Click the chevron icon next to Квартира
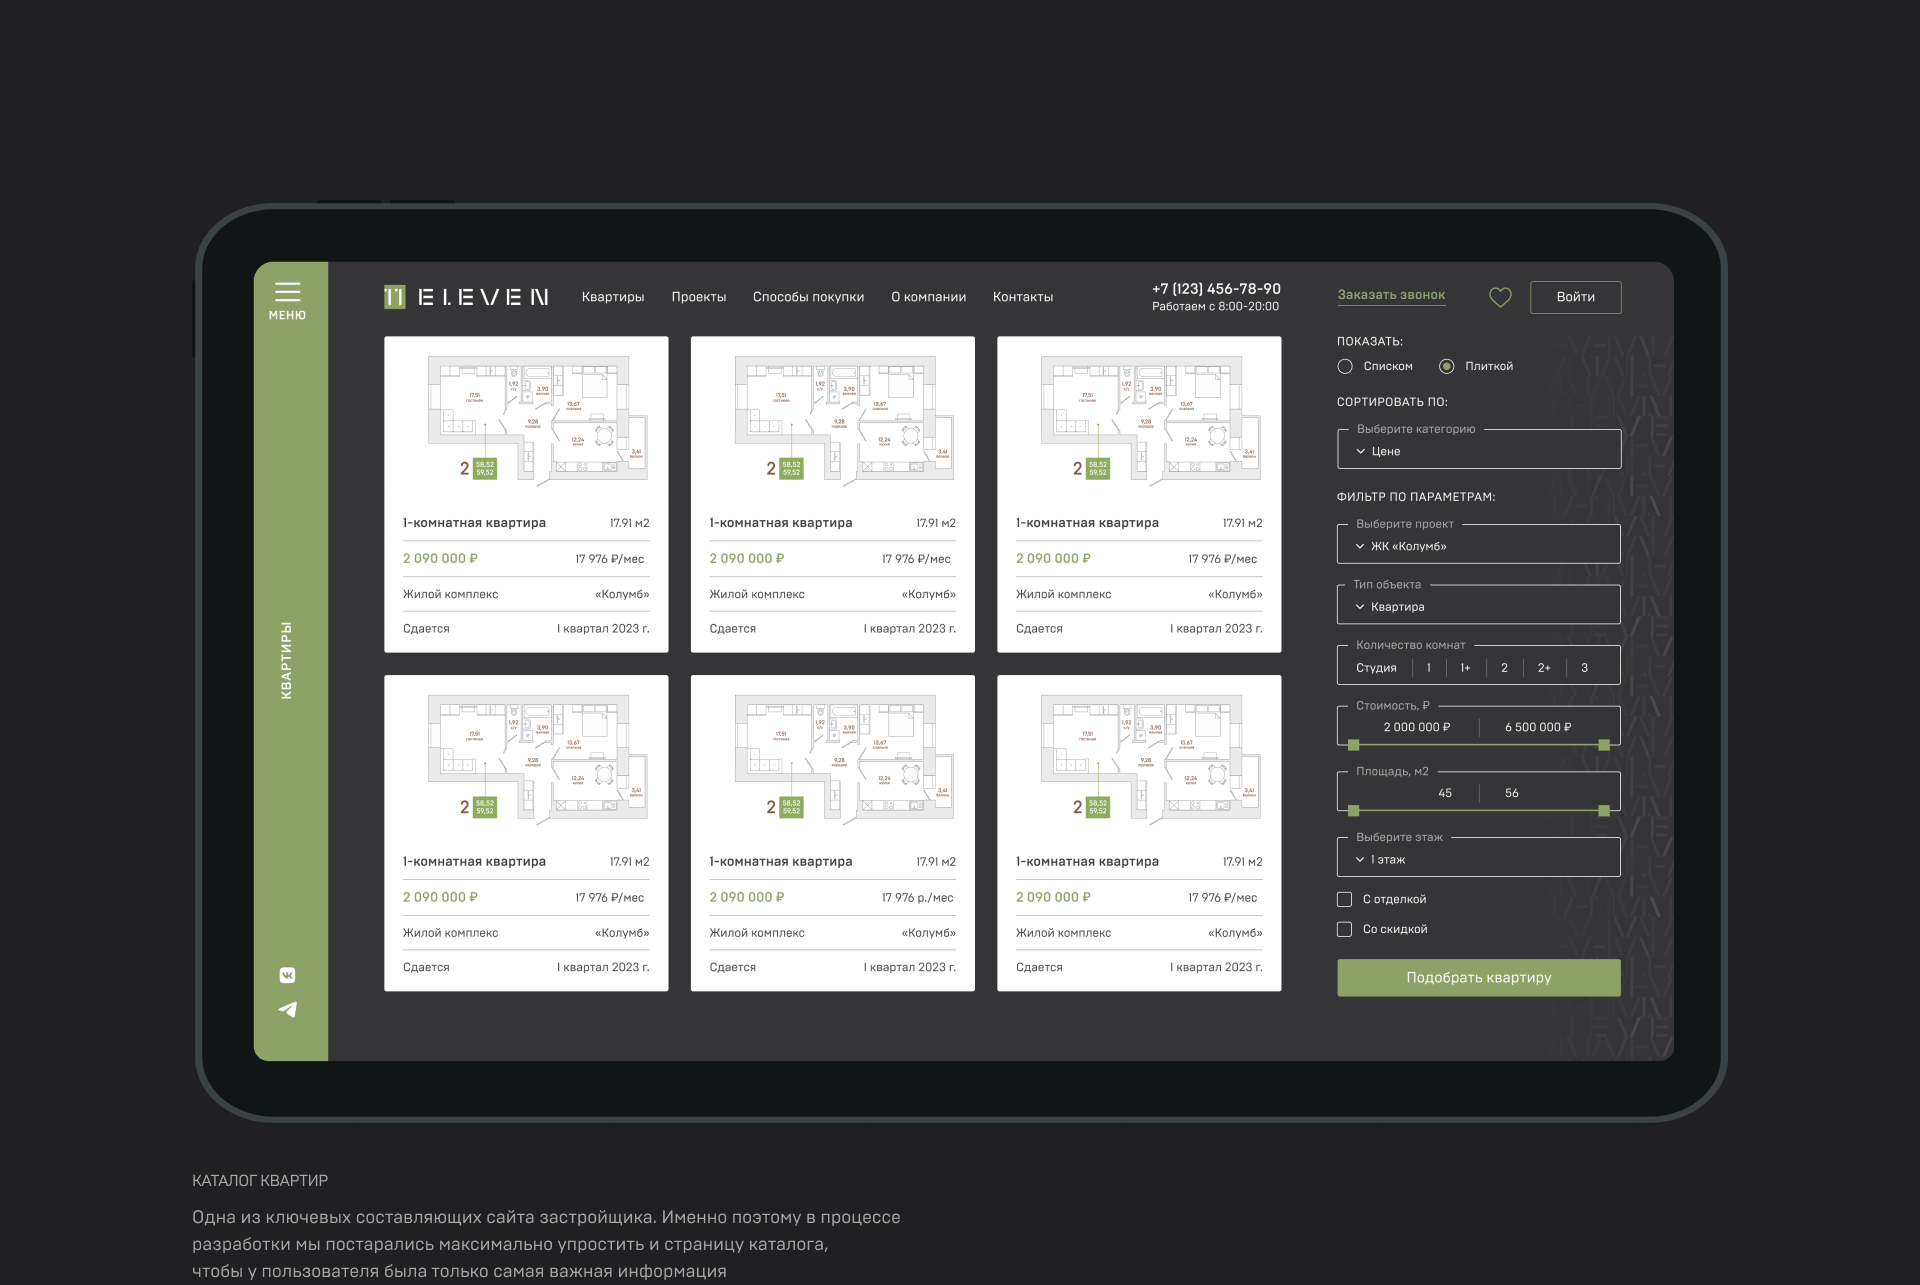Viewport: 1920px width, 1285px height. click(x=1360, y=607)
